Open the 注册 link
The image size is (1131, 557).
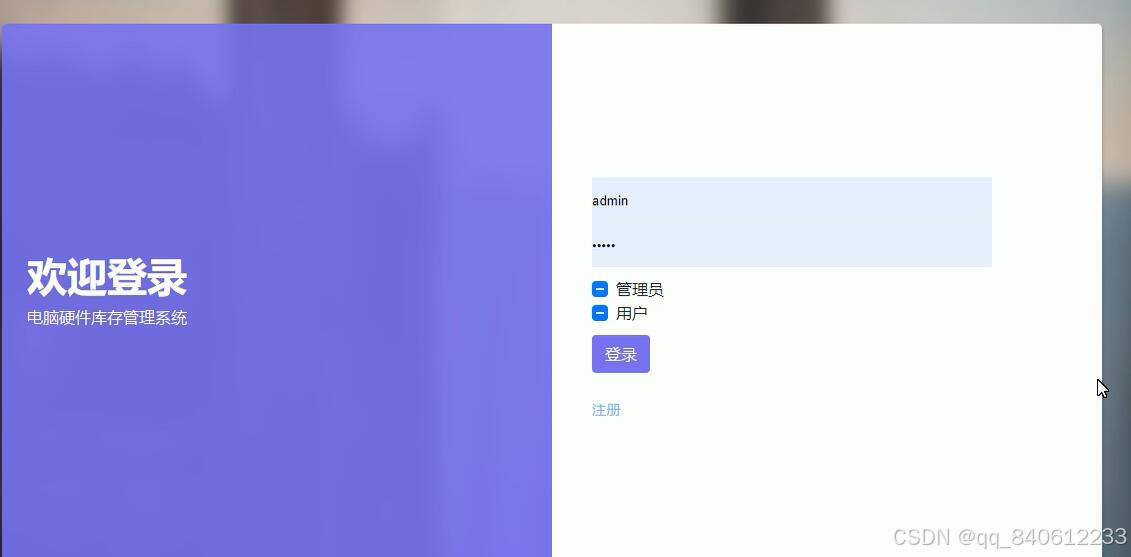point(606,410)
